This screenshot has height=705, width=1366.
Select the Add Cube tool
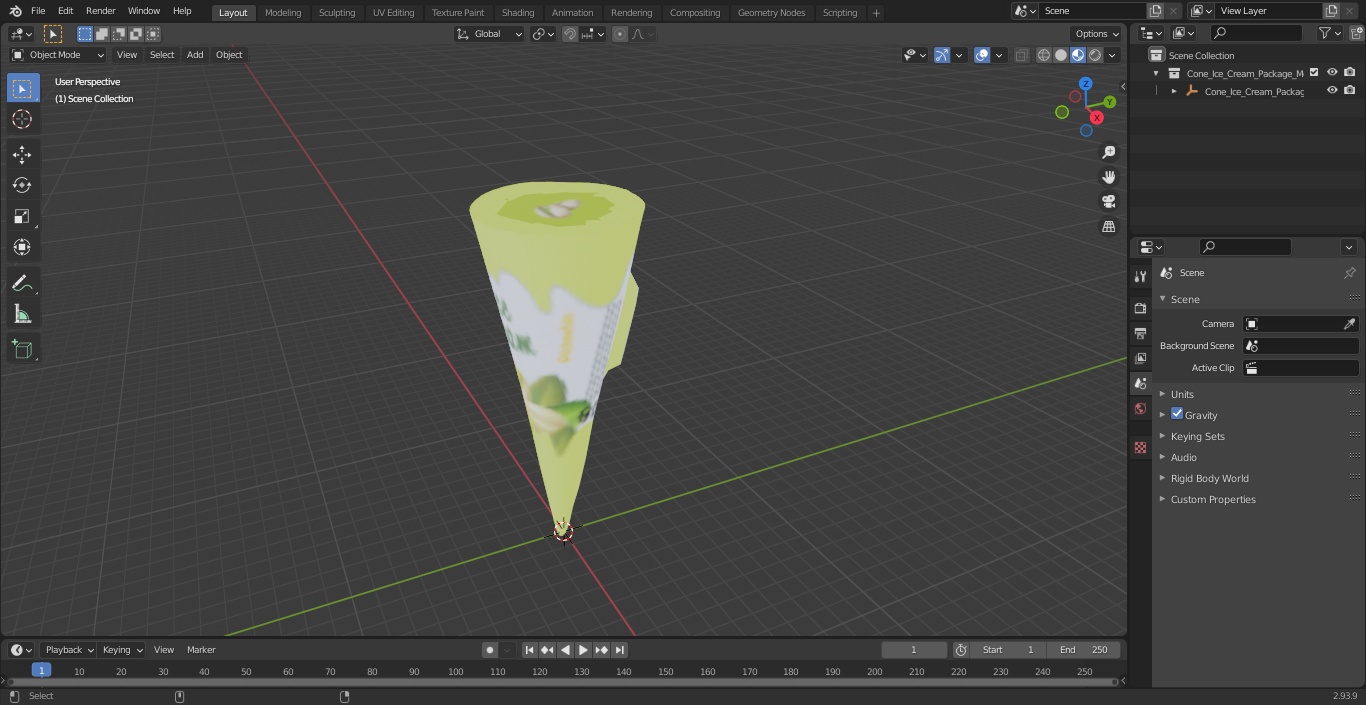coord(22,350)
